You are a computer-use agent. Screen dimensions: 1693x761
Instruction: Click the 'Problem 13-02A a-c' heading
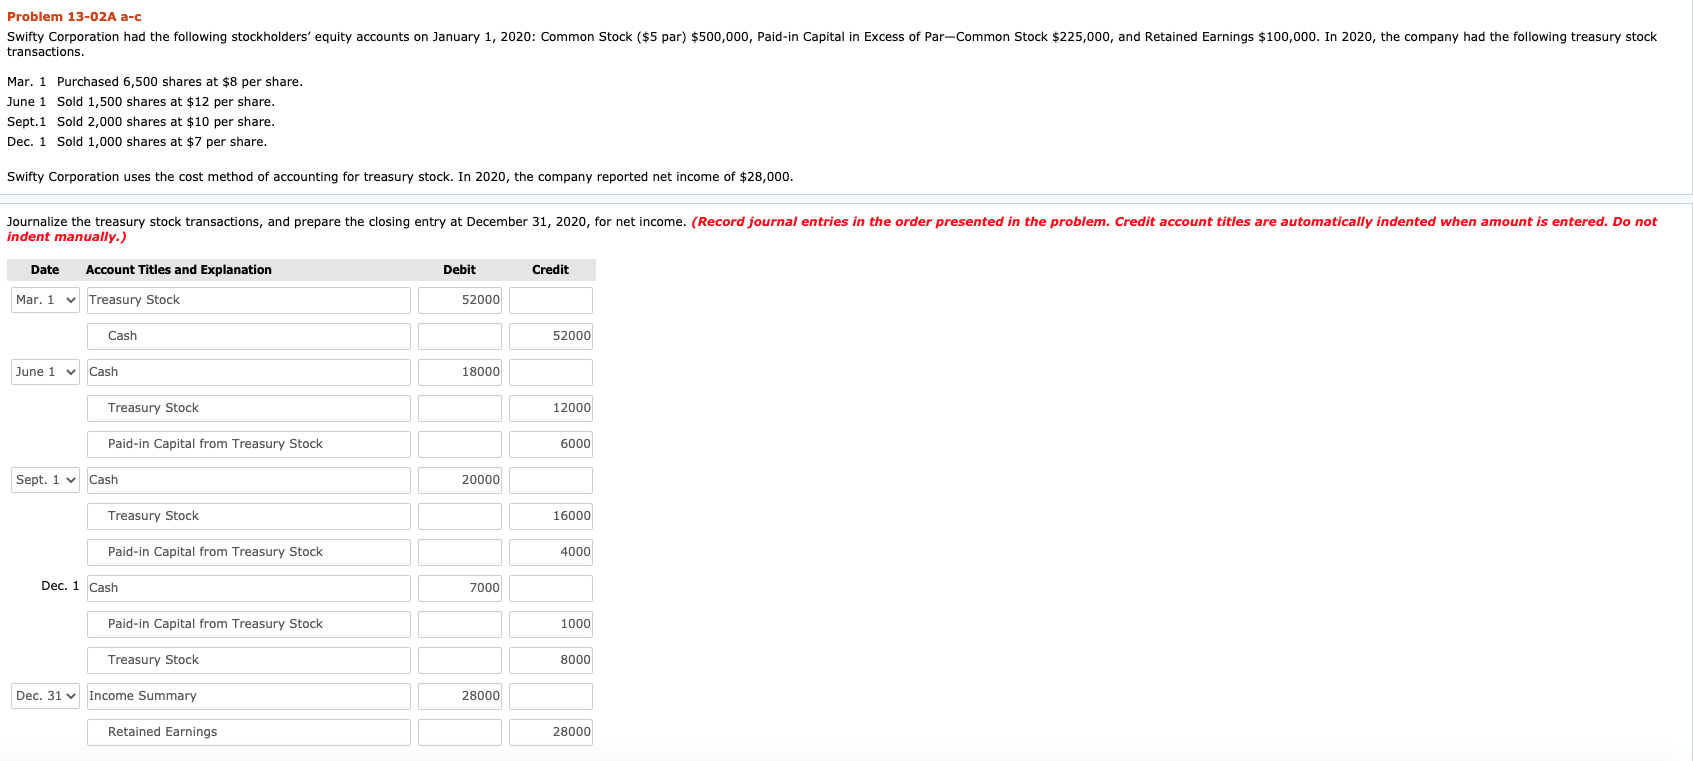tap(74, 17)
